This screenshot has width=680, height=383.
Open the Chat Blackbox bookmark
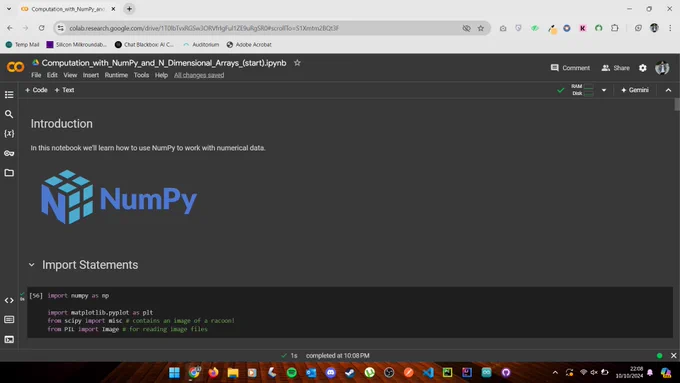[x=144, y=45]
